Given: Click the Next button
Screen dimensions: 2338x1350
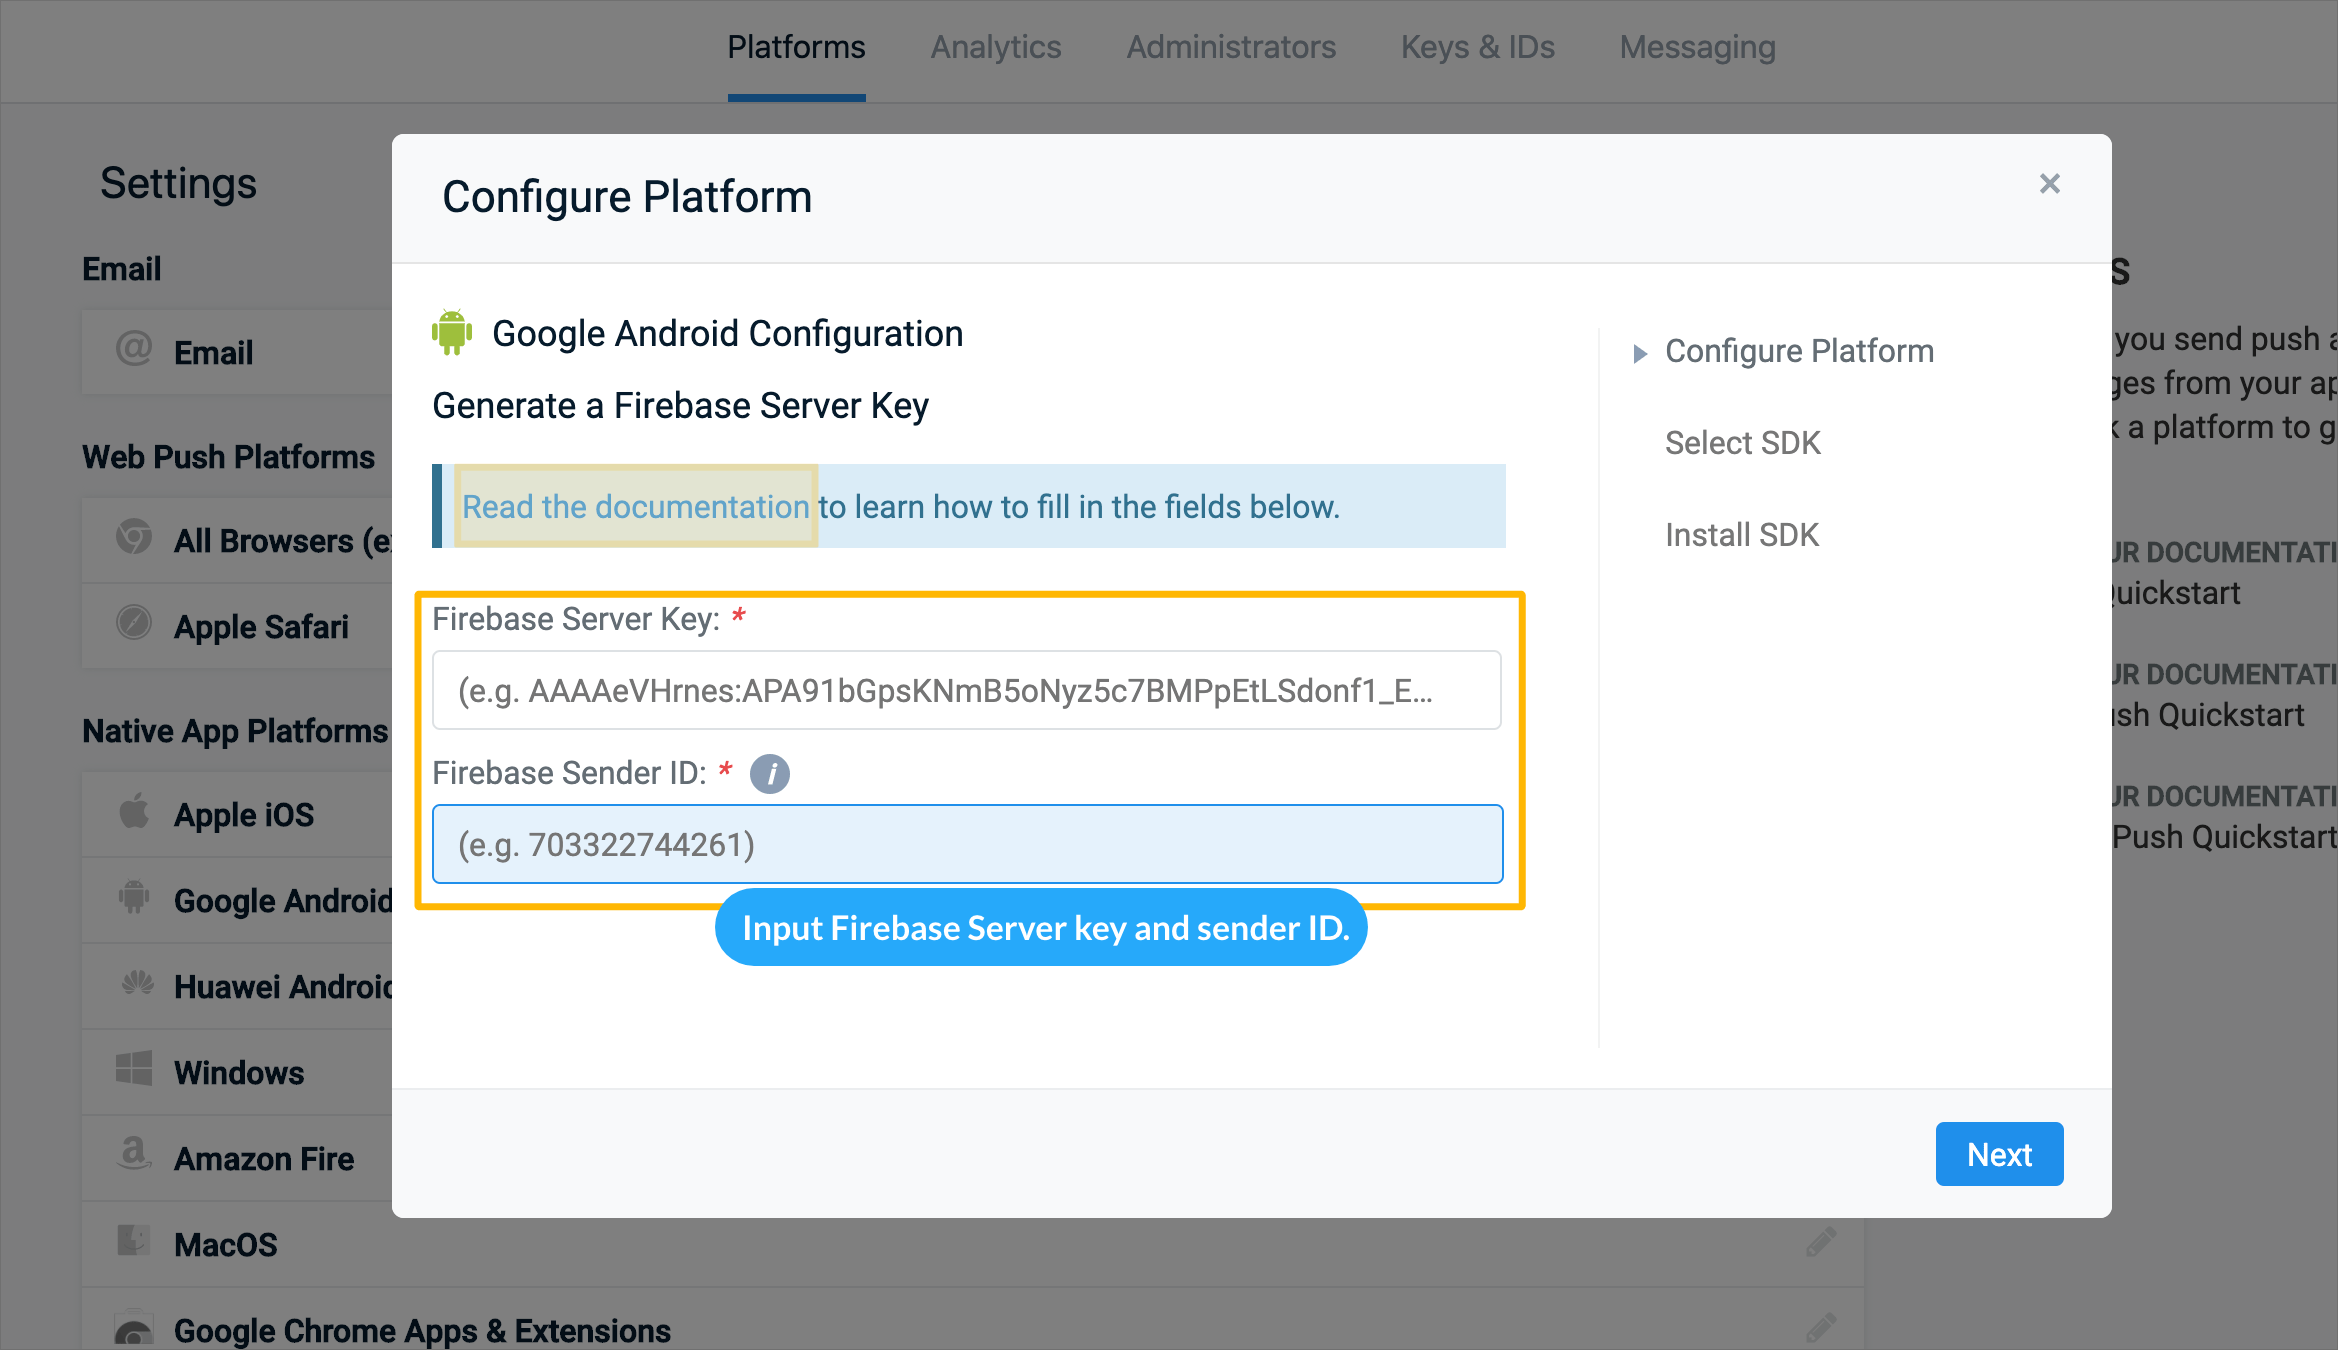Looking at the screenshot, I should (x=1999, y=1154).
